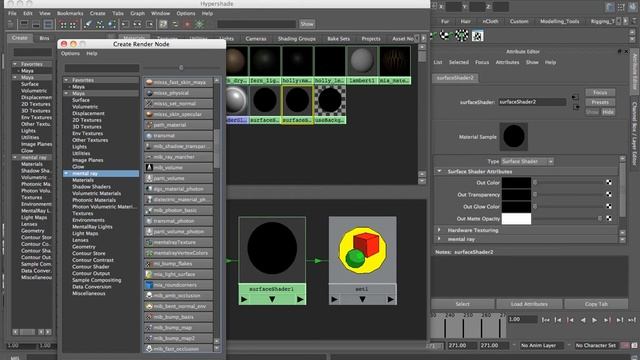The height and width of the screenshot is (360, 640).
Task: Create a path_material node
Action: point(178,125)
